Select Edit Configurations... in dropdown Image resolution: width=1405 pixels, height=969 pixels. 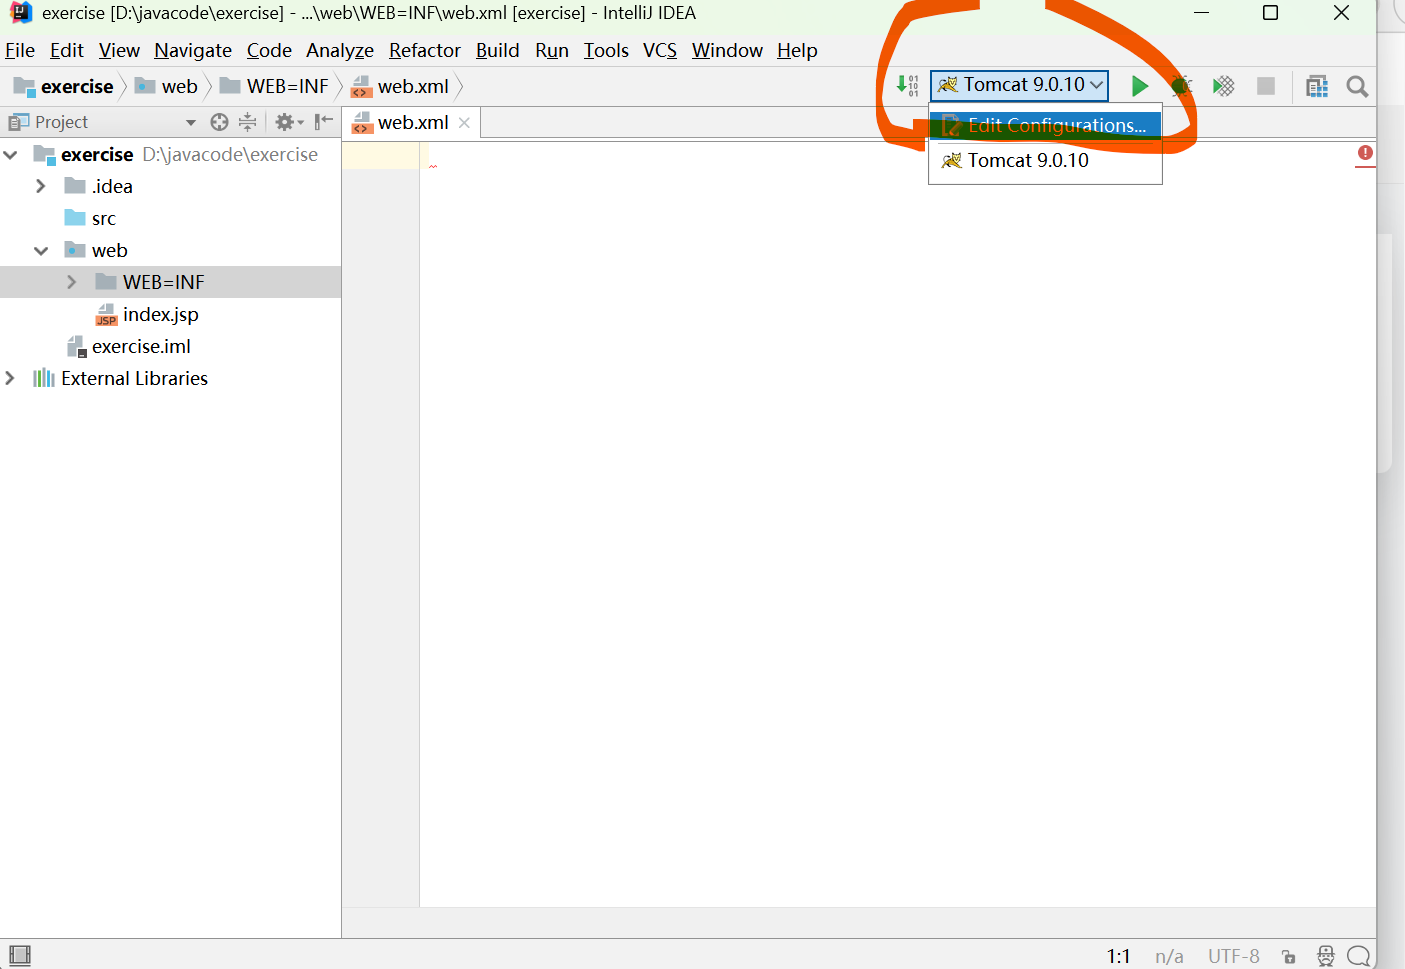tap(1045, 125)
